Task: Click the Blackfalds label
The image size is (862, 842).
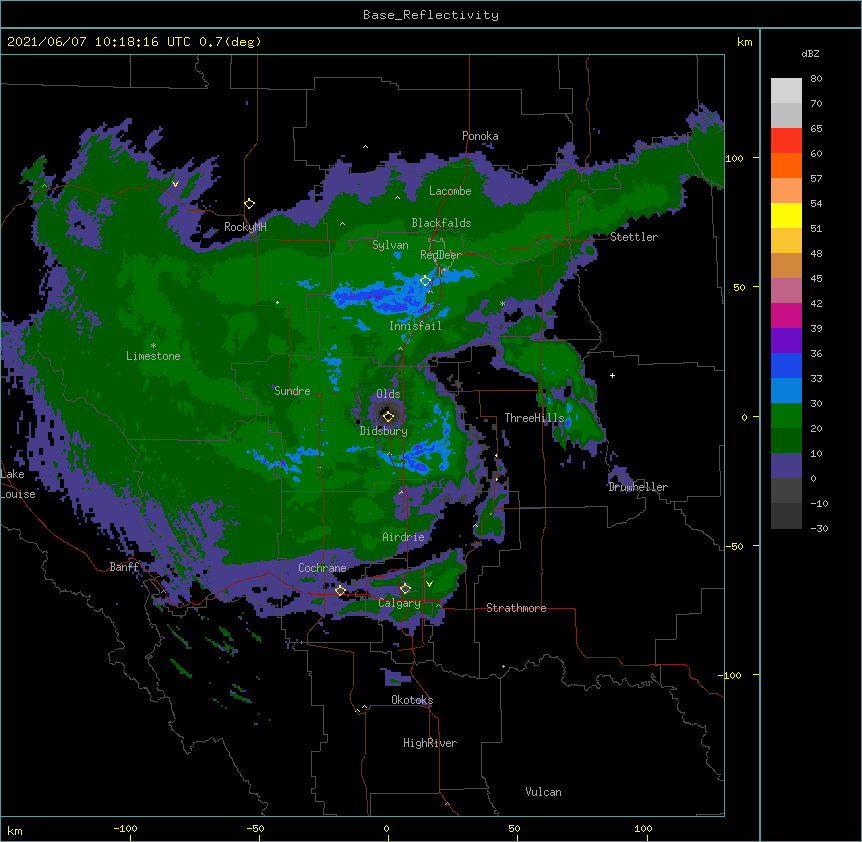Action: (x=441, y=223)
